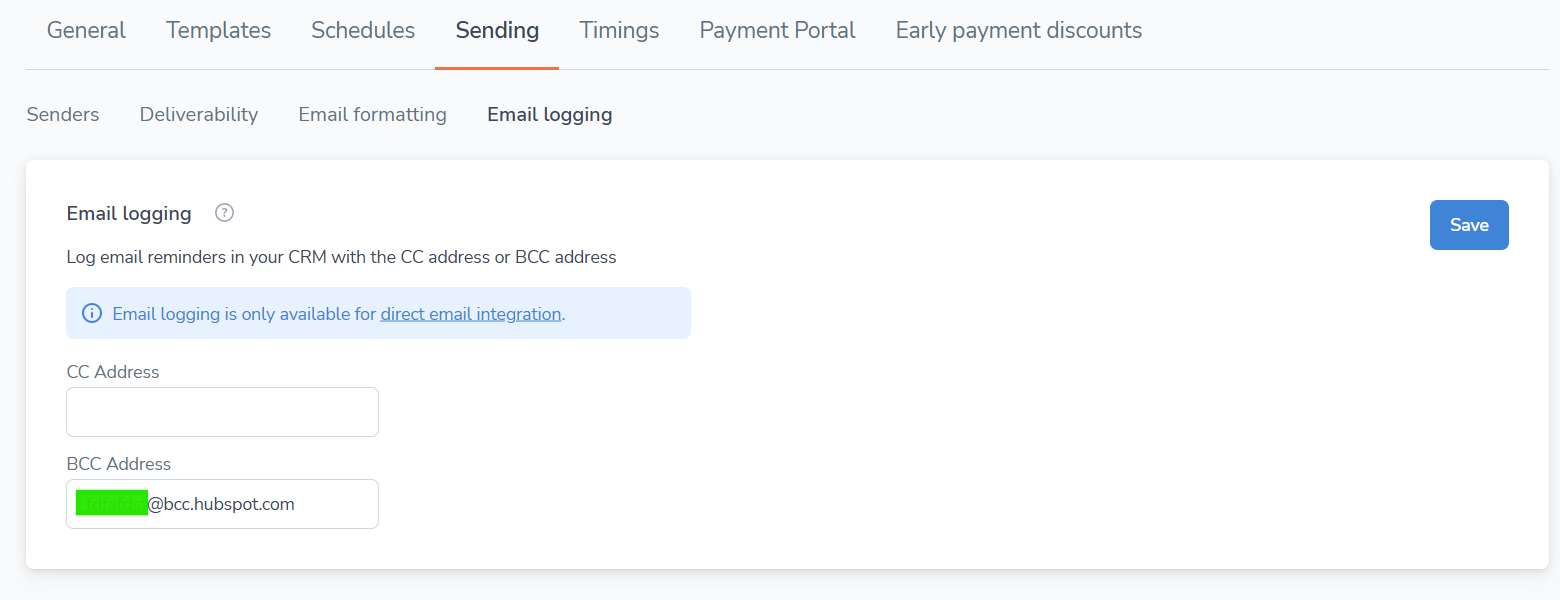The image size is (1560, 600).
Task: Follow the direct email integration link
Action: [x=471, y=314]
